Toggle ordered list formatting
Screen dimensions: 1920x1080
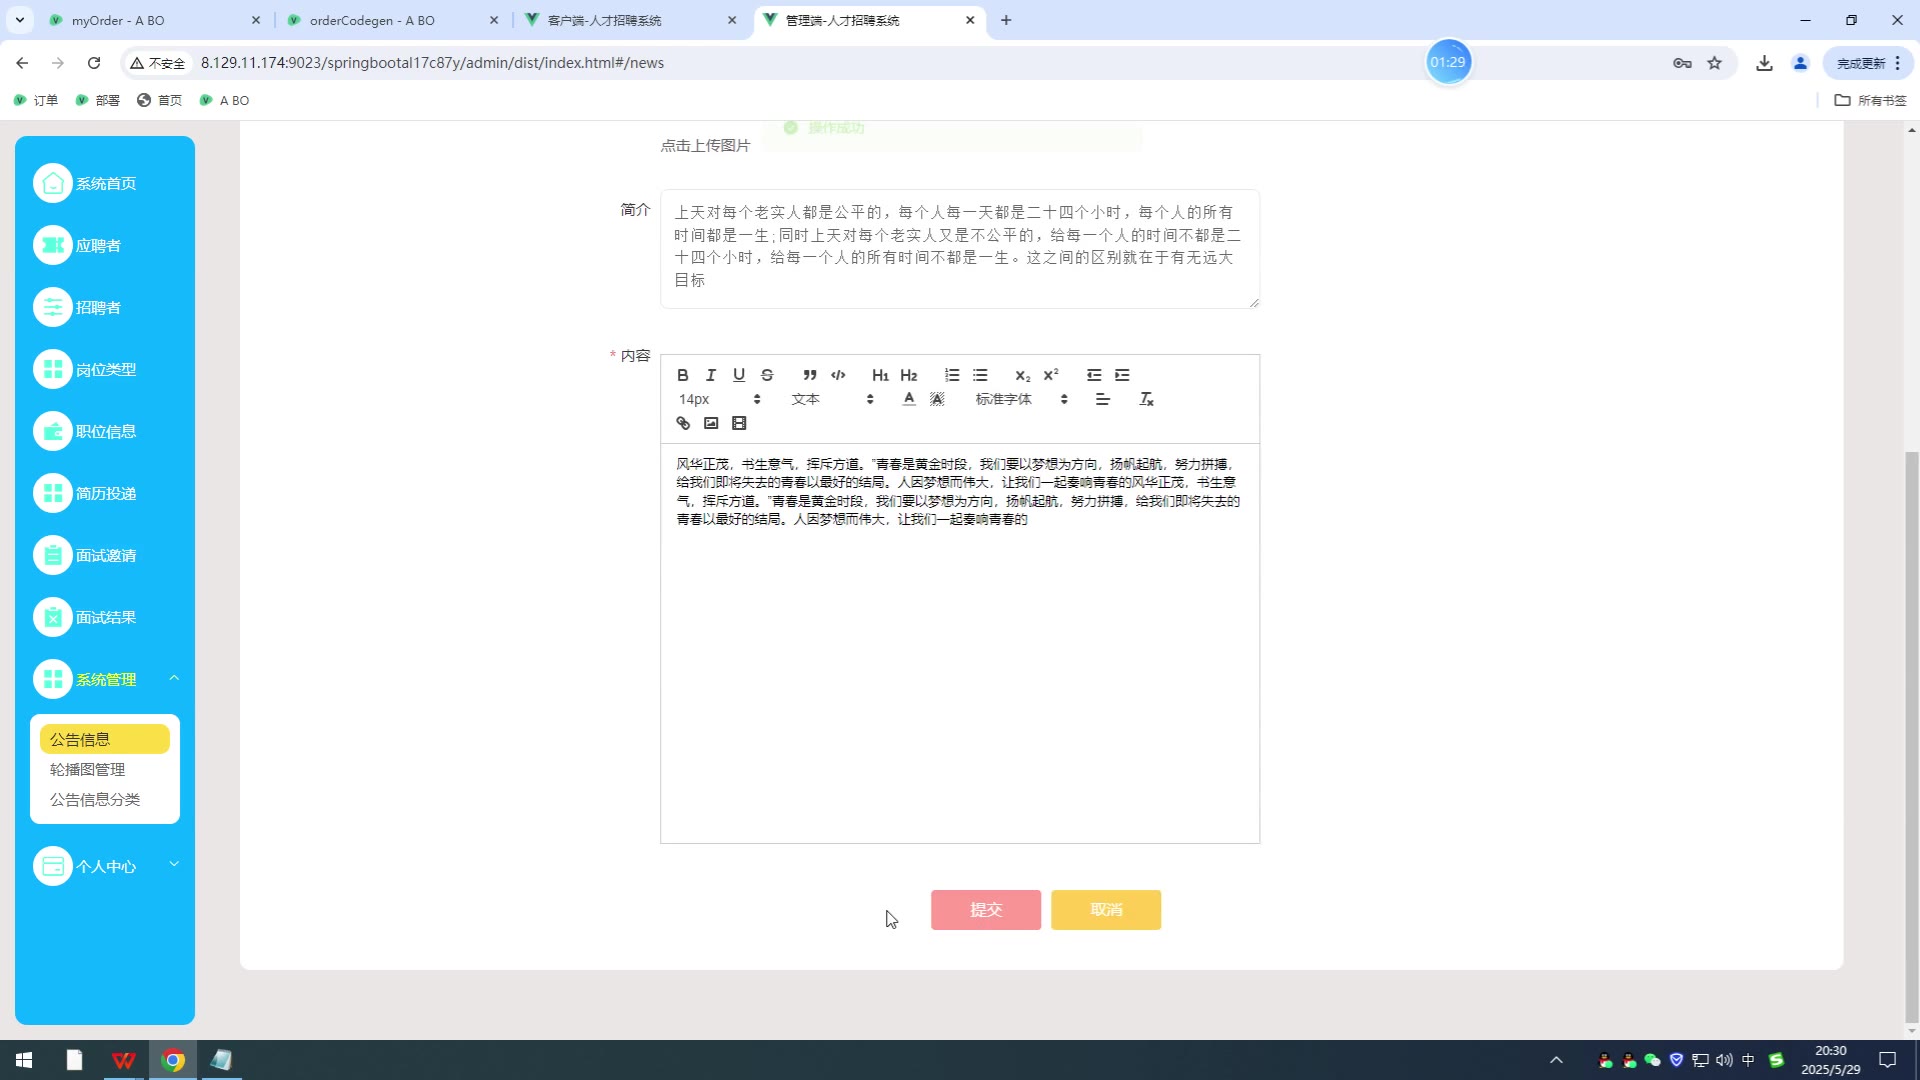(952, 375)
